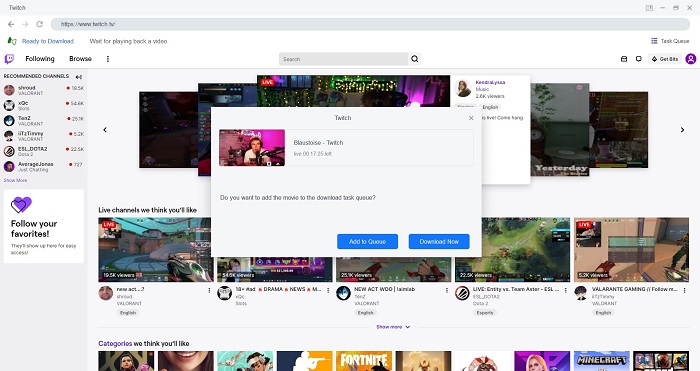Viewport: 700px width, 371px height.
Task: Close the Twitch download dialog
Action: [x=471, y=118]
